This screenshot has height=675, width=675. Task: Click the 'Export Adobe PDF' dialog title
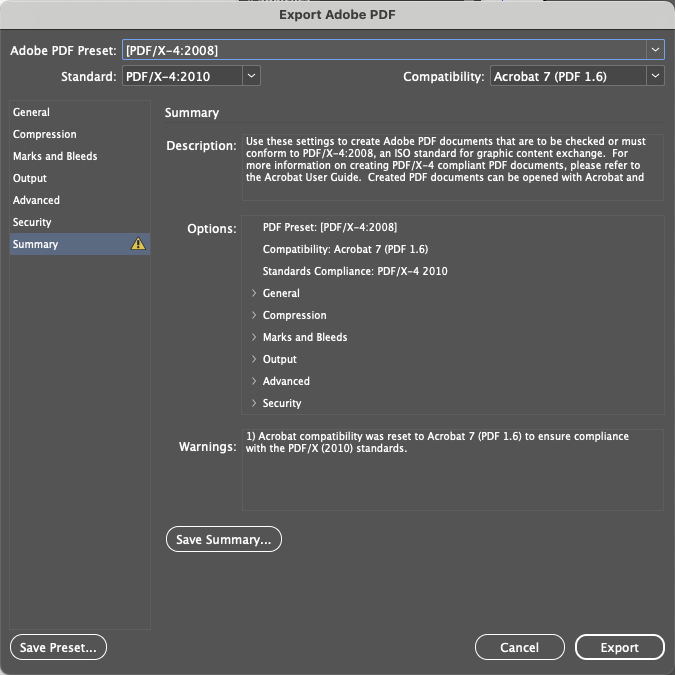[x=337, y=15]
